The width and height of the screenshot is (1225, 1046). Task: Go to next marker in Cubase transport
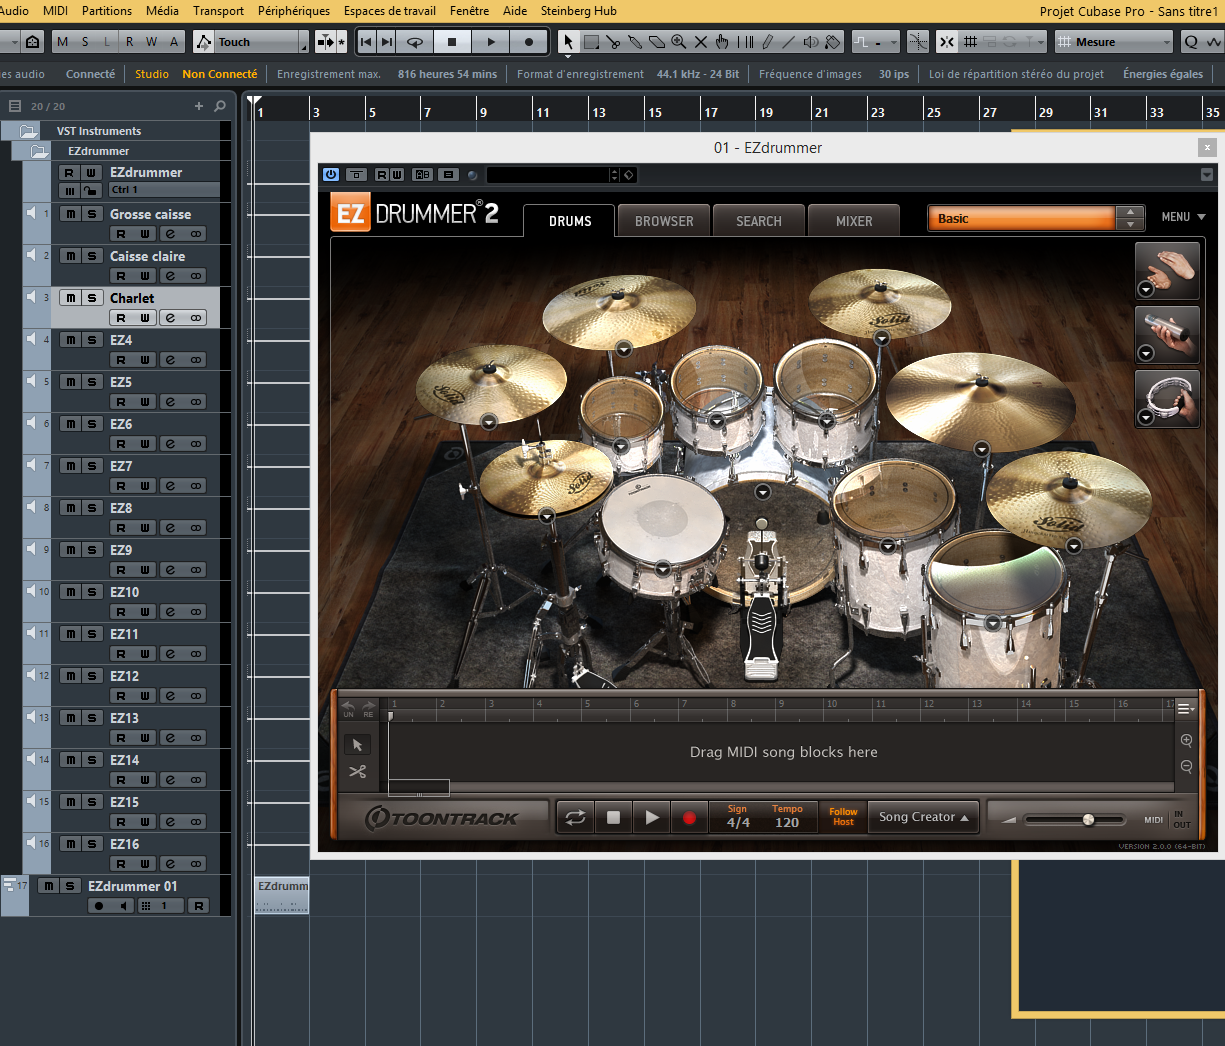tap(387, 42)
